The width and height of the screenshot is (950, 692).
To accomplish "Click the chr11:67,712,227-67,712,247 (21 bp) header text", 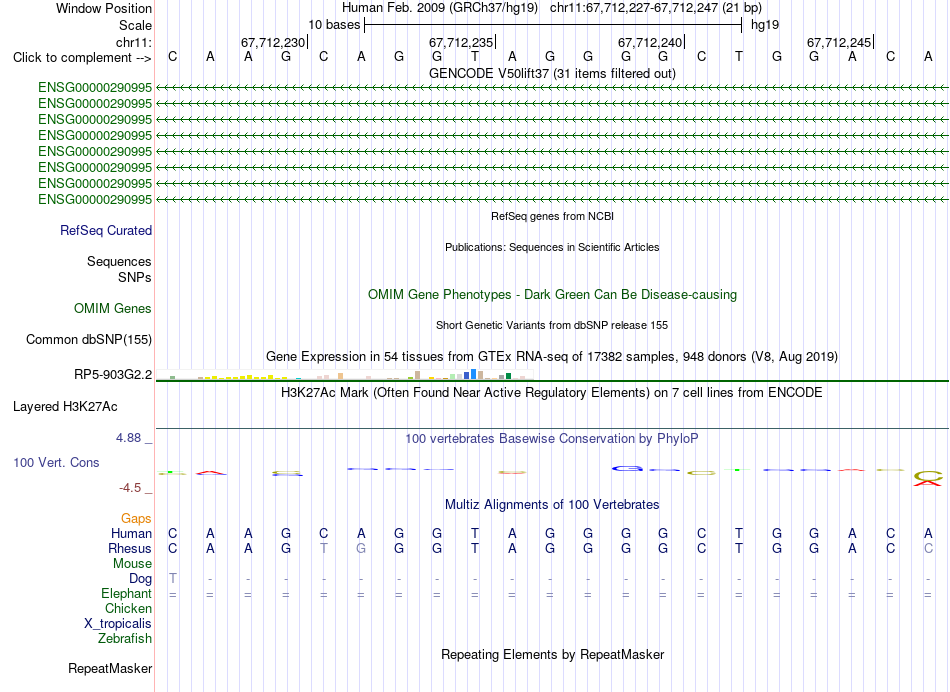I will 656,8.
